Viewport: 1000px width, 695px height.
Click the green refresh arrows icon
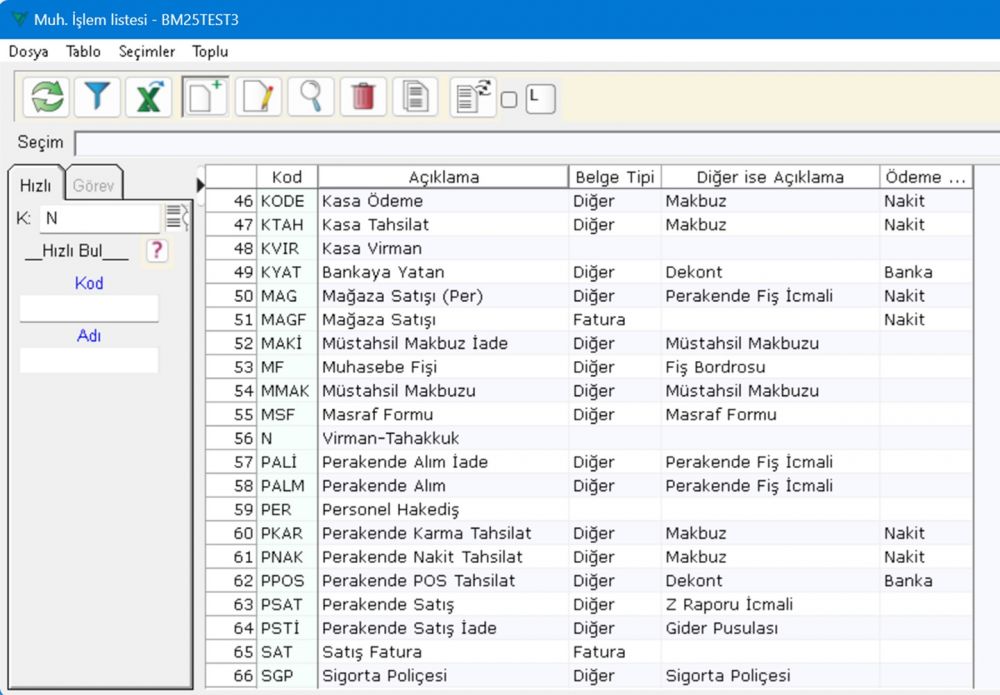tap(47, 97)
